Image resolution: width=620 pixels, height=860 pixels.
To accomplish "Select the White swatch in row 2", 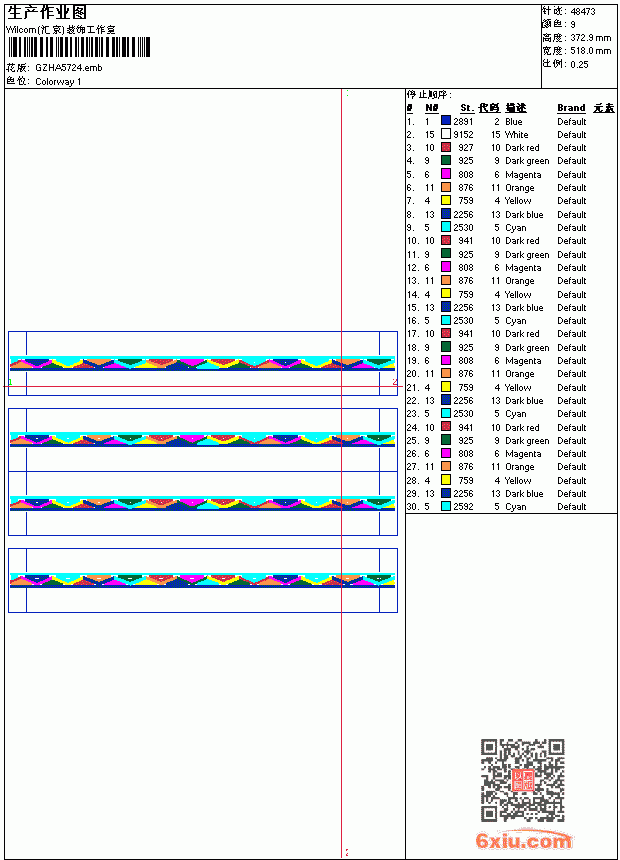I will pyautogui.click(x=446, y=134).
